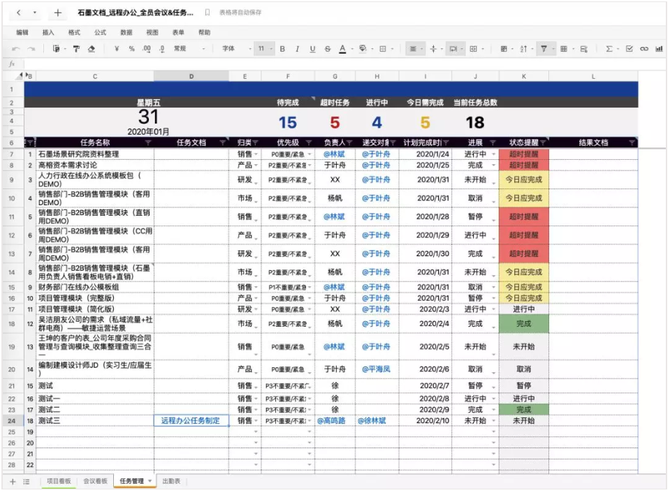Click the font color A swatch
The width and height of the screenshot is (670, 495).
click(x=342, y=48)
